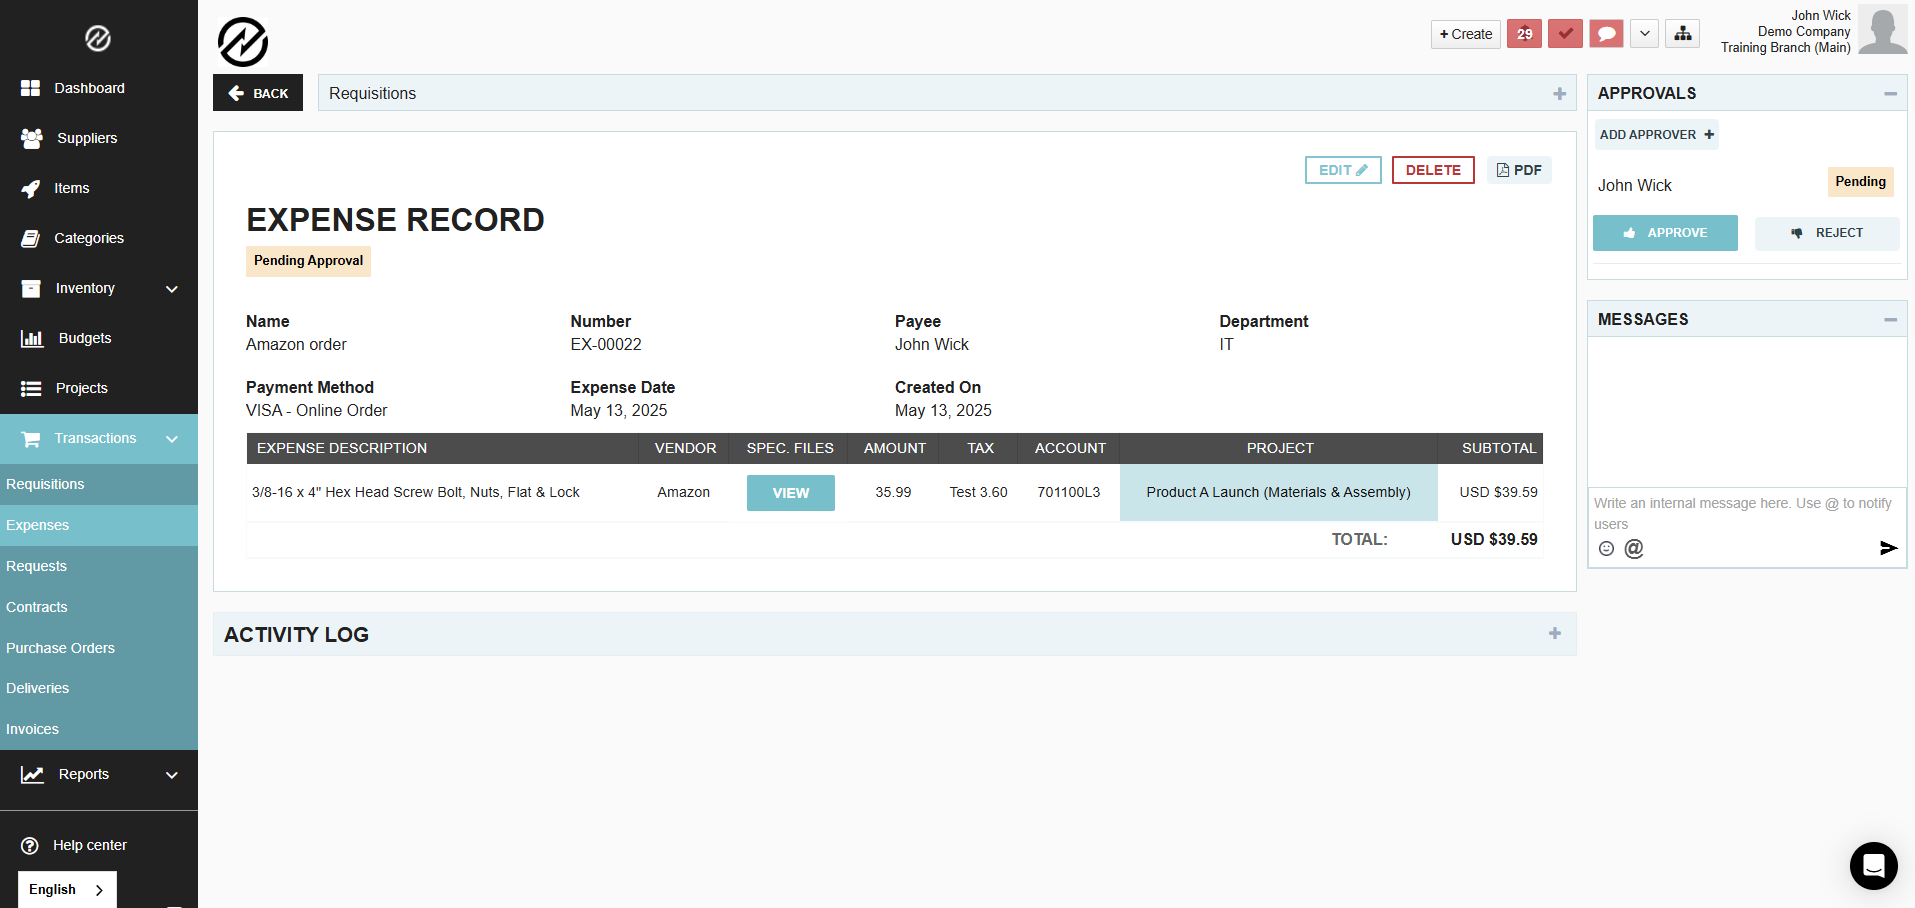Image resolution: width=1915 pixels, height=908 pixels.
Task: Open Purchase Orders in the sidebar
Action: pyautogui.click(x=99, y=648)
